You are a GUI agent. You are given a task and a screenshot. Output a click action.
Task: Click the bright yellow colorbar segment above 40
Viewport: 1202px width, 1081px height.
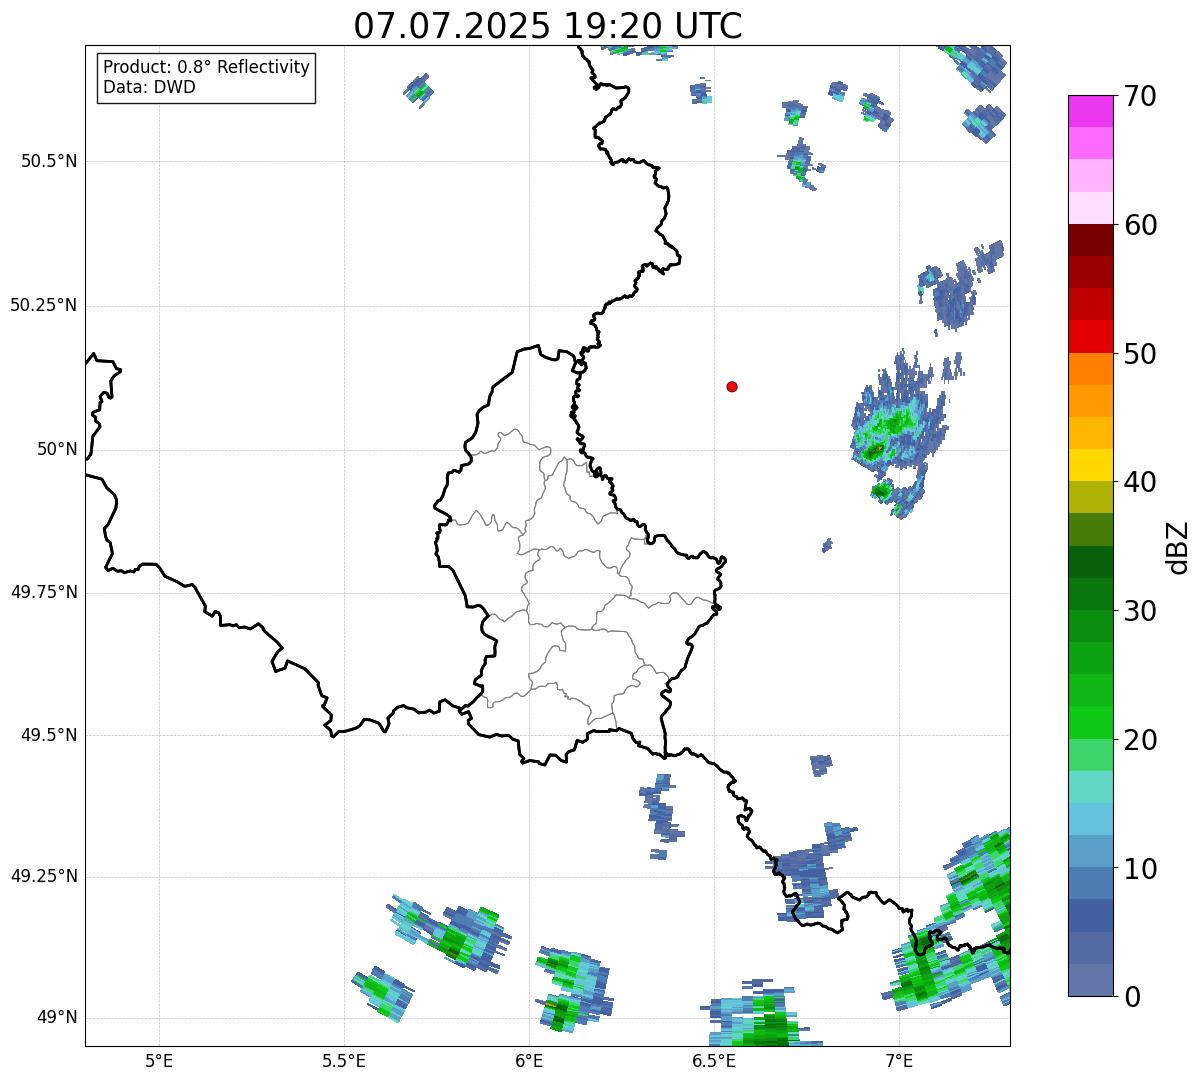1091,465
